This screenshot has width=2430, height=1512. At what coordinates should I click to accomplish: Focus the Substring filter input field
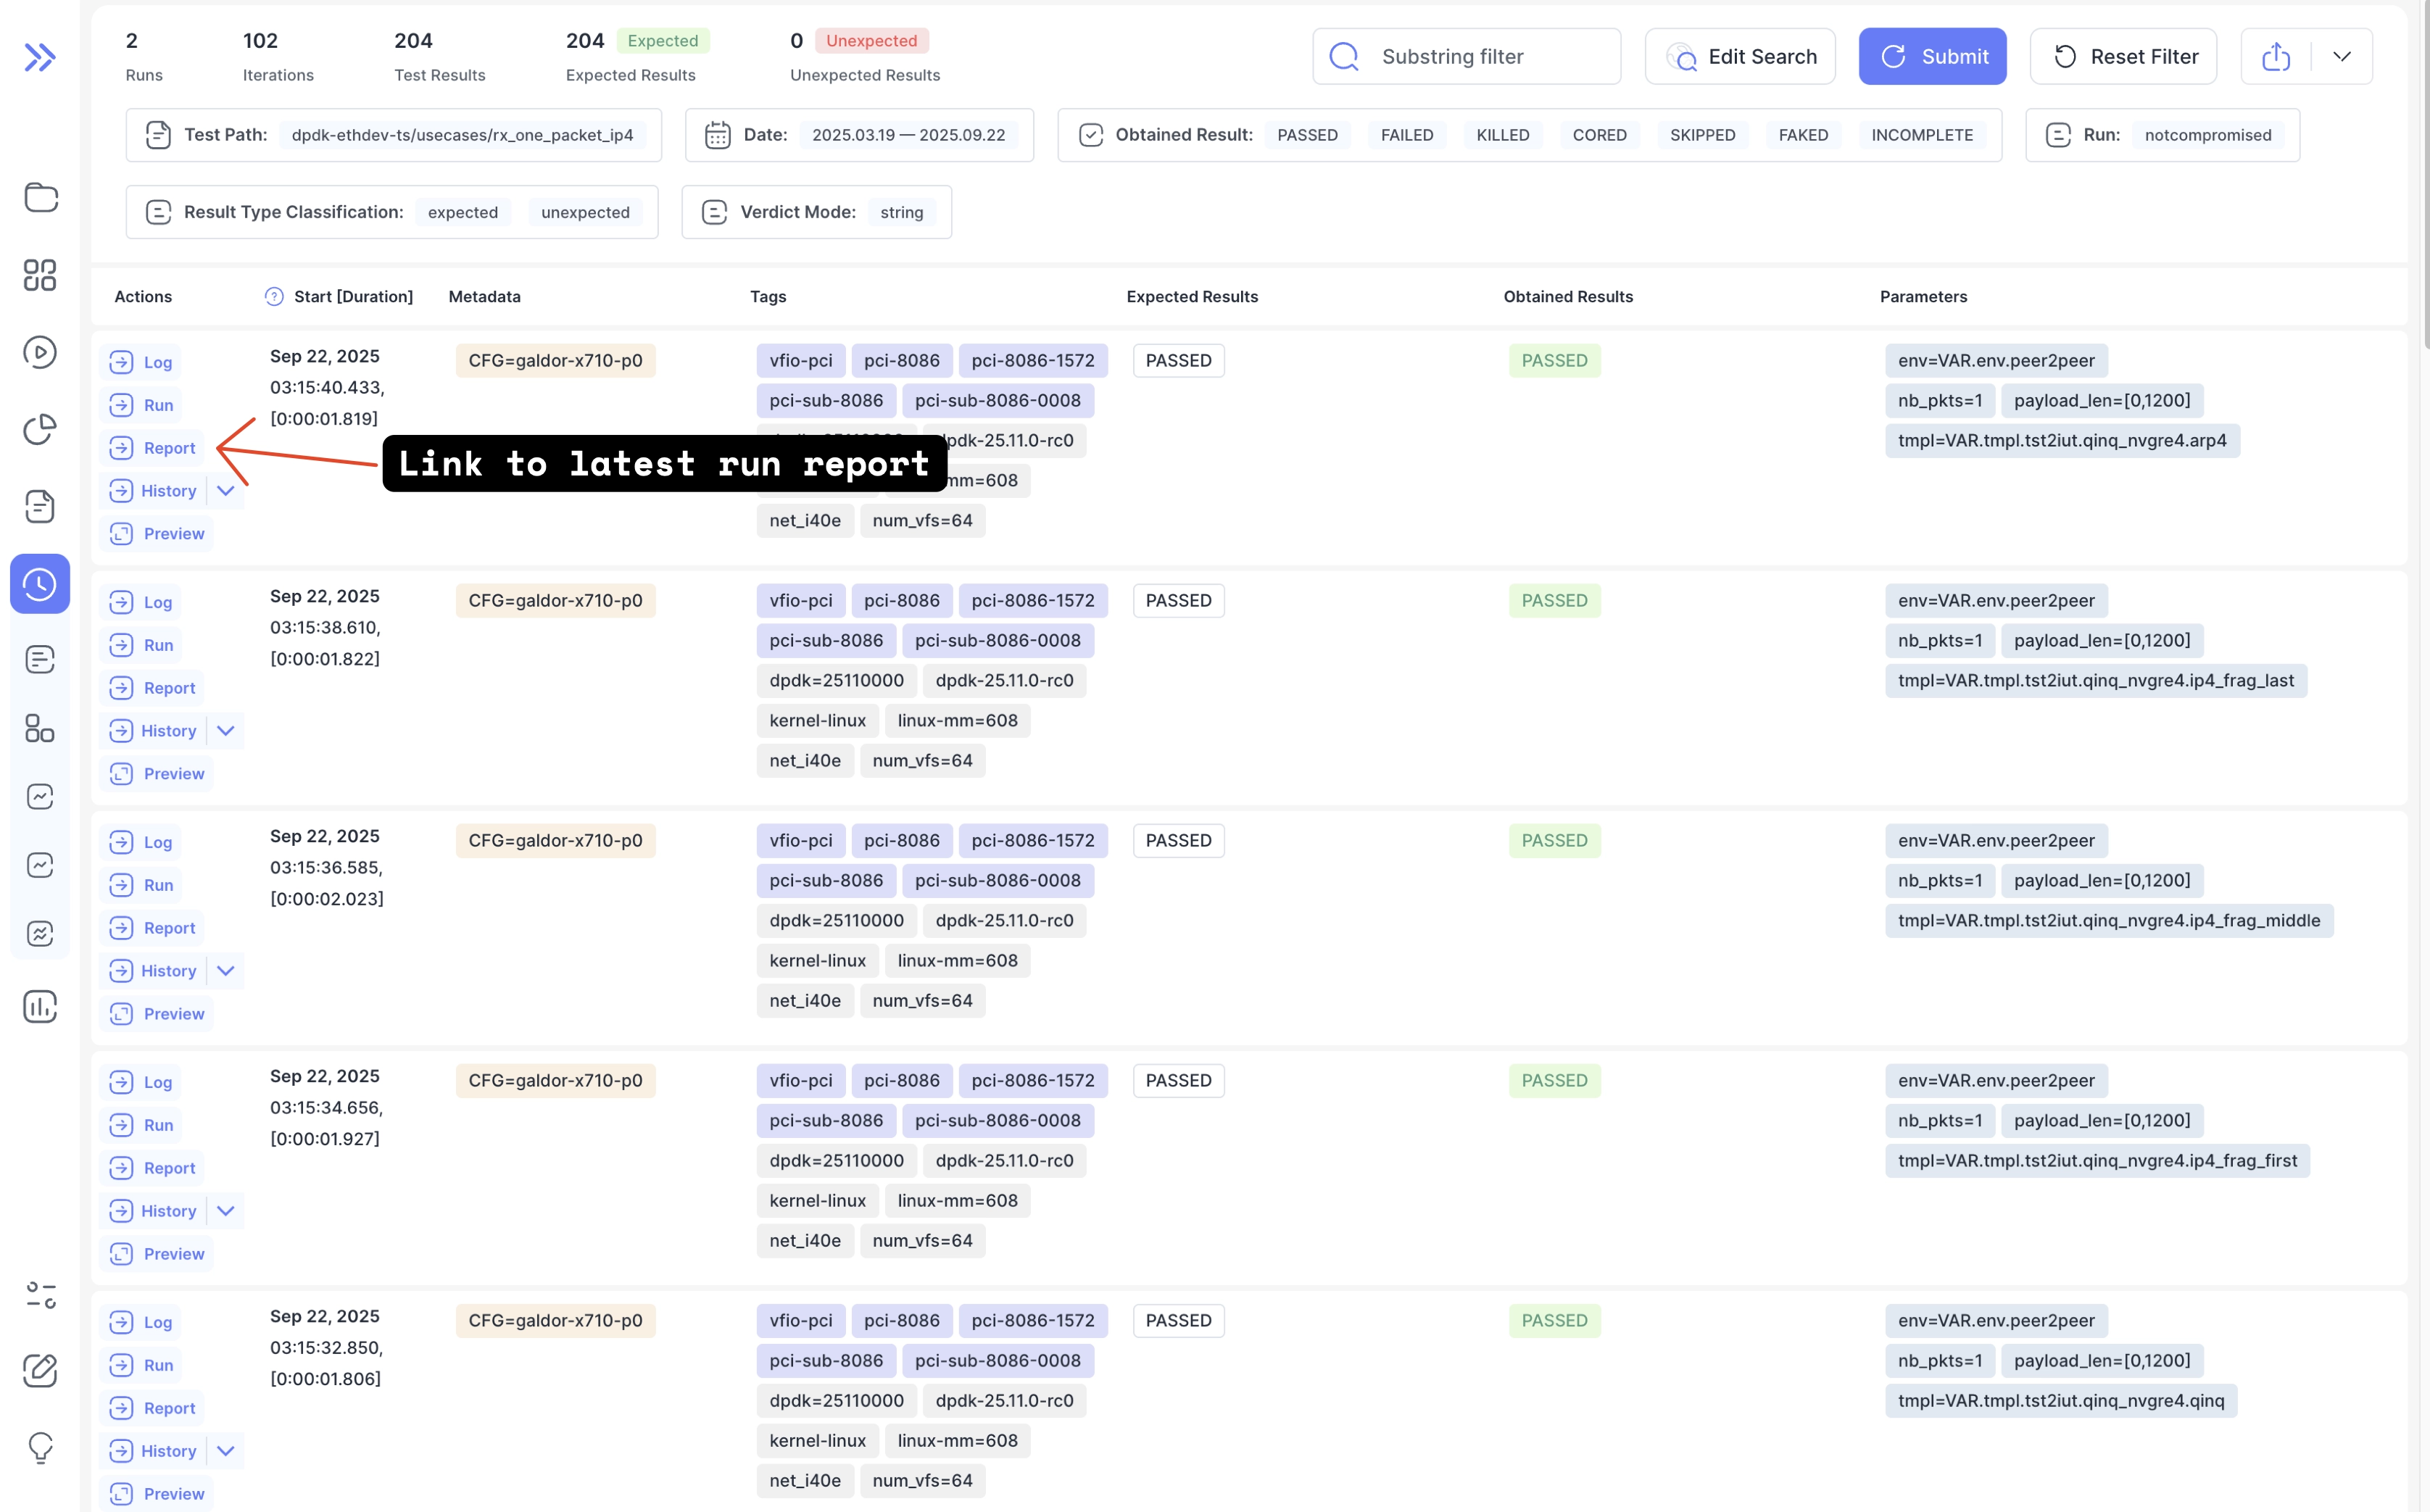(1466, 57)
